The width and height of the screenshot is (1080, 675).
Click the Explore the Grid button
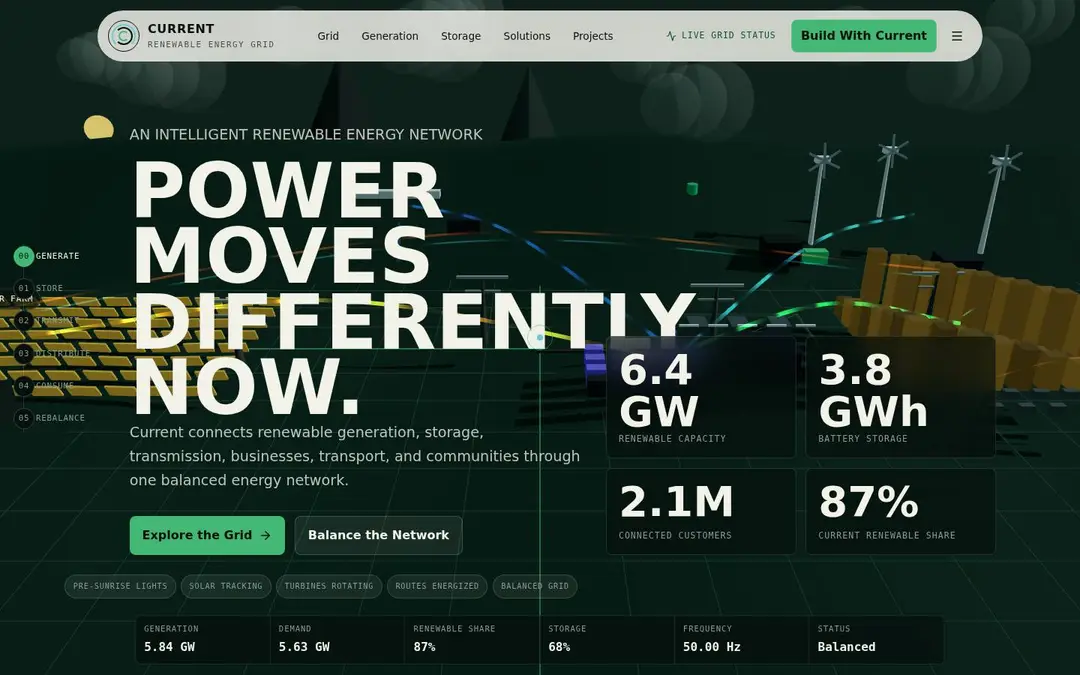pyautogui.click(x=207, y=535)
